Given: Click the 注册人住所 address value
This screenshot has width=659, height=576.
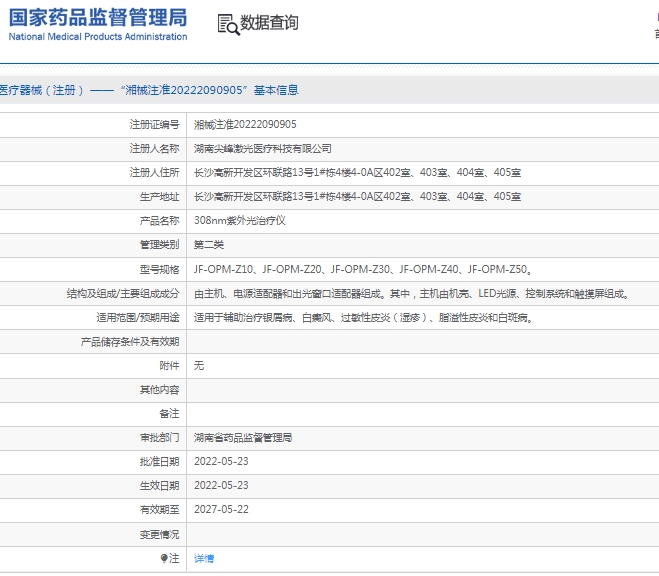Looking at the screenshot, I should 356,173.
